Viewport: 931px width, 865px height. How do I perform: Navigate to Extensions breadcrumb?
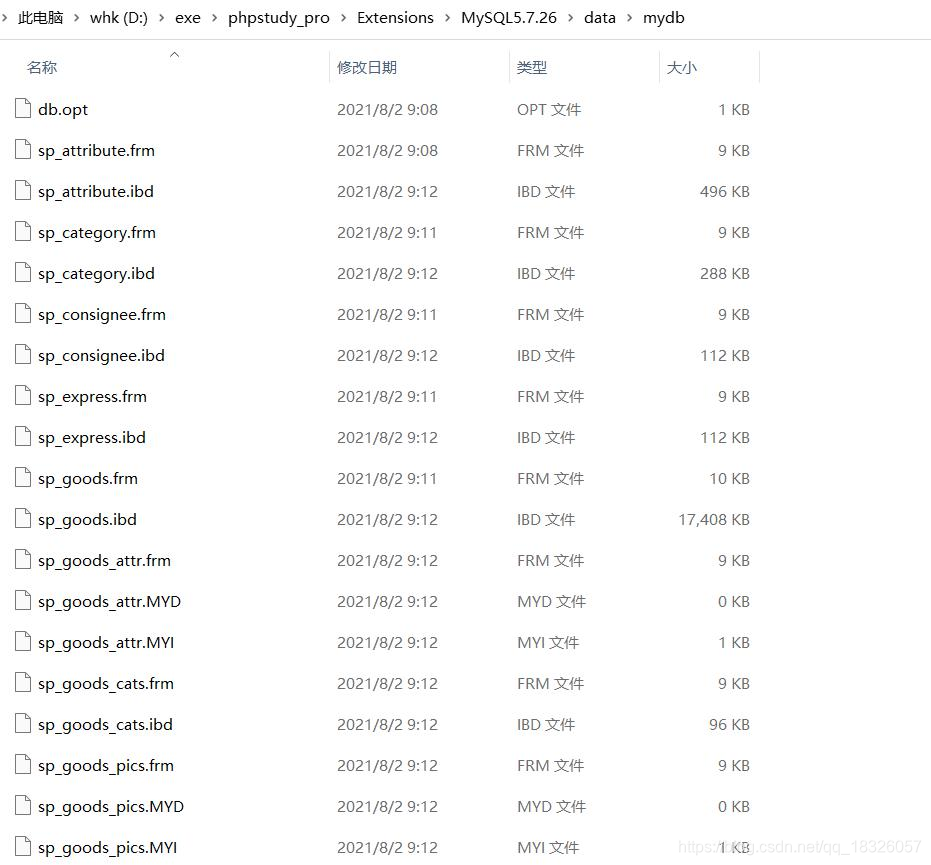(395, 18)
